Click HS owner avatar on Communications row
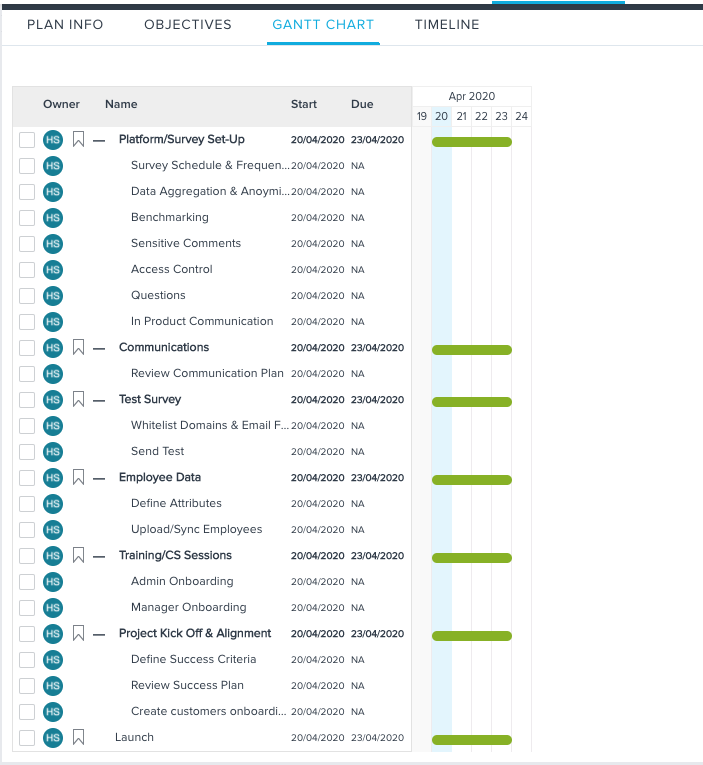The image size is (703, 765). pos(53,348)
